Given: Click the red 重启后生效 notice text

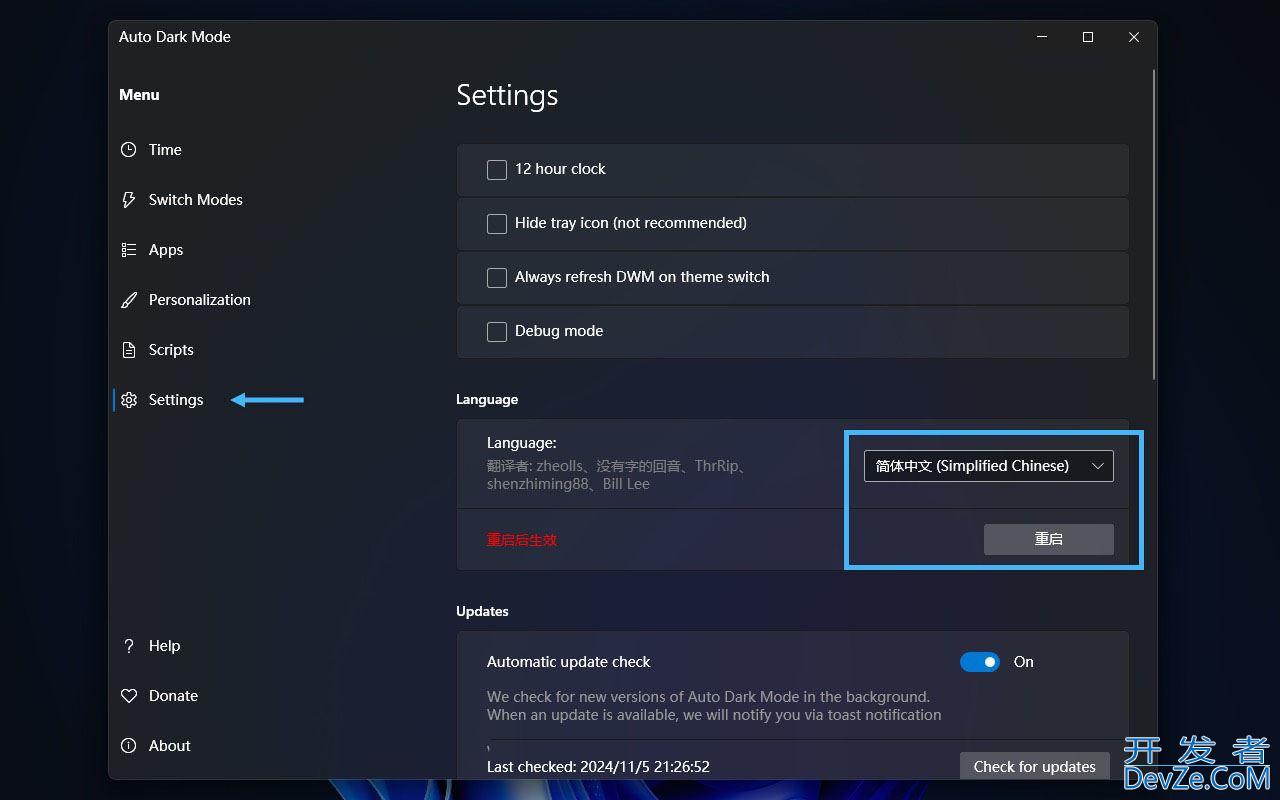Looking at the screenshot, I should 522,540.
